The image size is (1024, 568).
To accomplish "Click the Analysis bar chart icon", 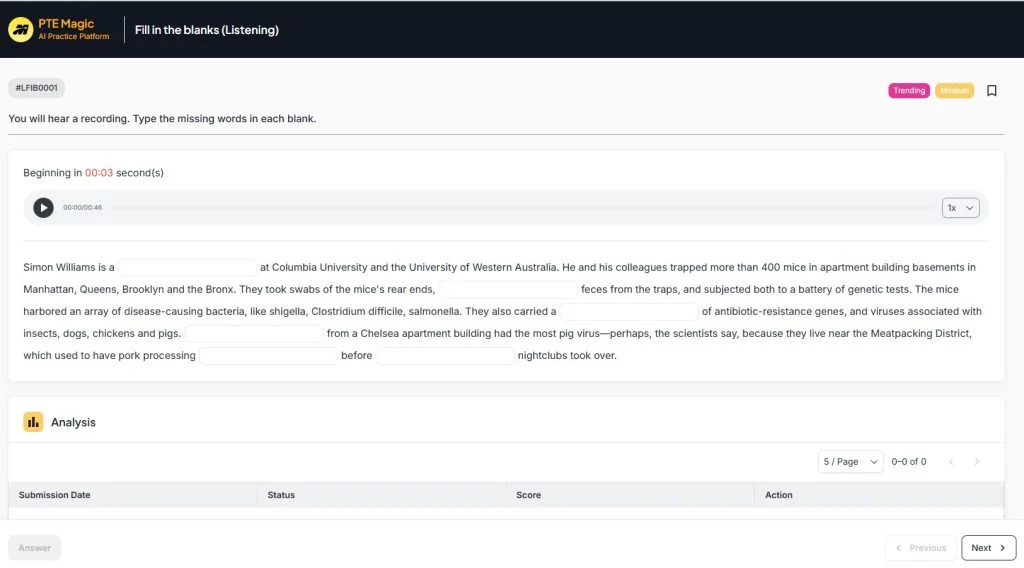I will click(x=33, y=422).
